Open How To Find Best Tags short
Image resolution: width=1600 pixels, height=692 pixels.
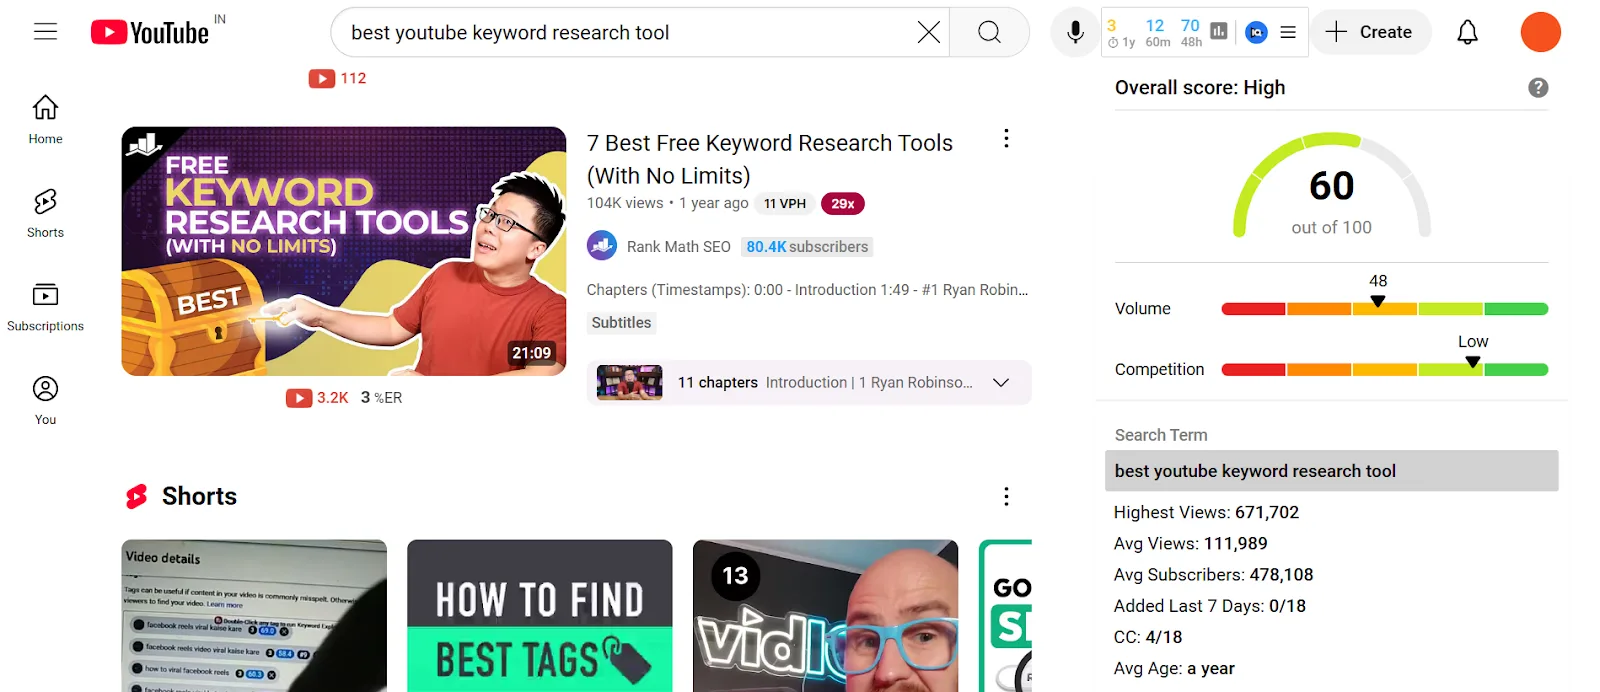click(540, 616)
